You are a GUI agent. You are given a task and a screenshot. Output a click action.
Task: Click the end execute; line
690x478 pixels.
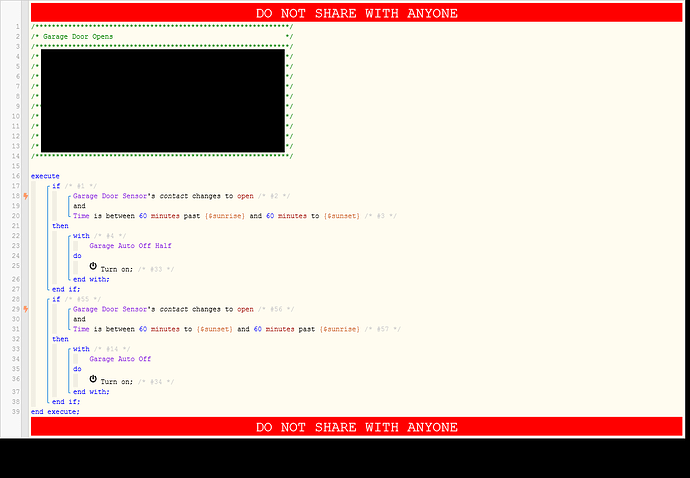click(x=55, y=411)
